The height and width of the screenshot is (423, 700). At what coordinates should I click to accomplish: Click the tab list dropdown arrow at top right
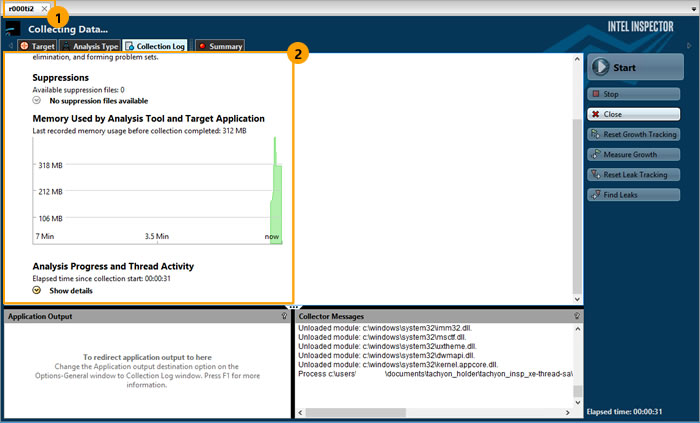[x=693, y=8]
